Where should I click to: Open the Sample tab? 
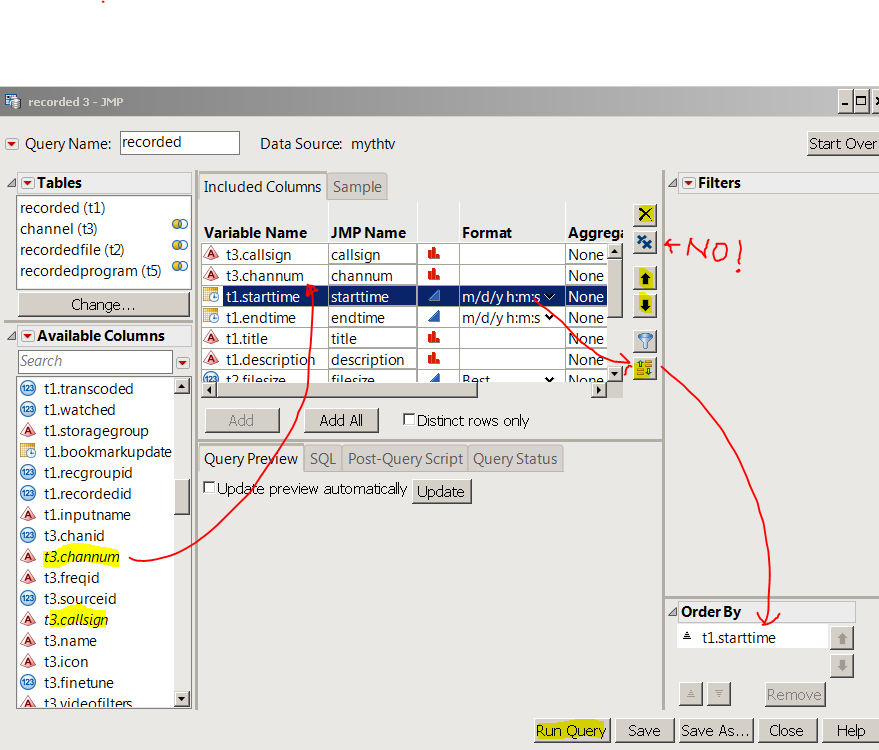pyautogui.click(x=356, y=186)
